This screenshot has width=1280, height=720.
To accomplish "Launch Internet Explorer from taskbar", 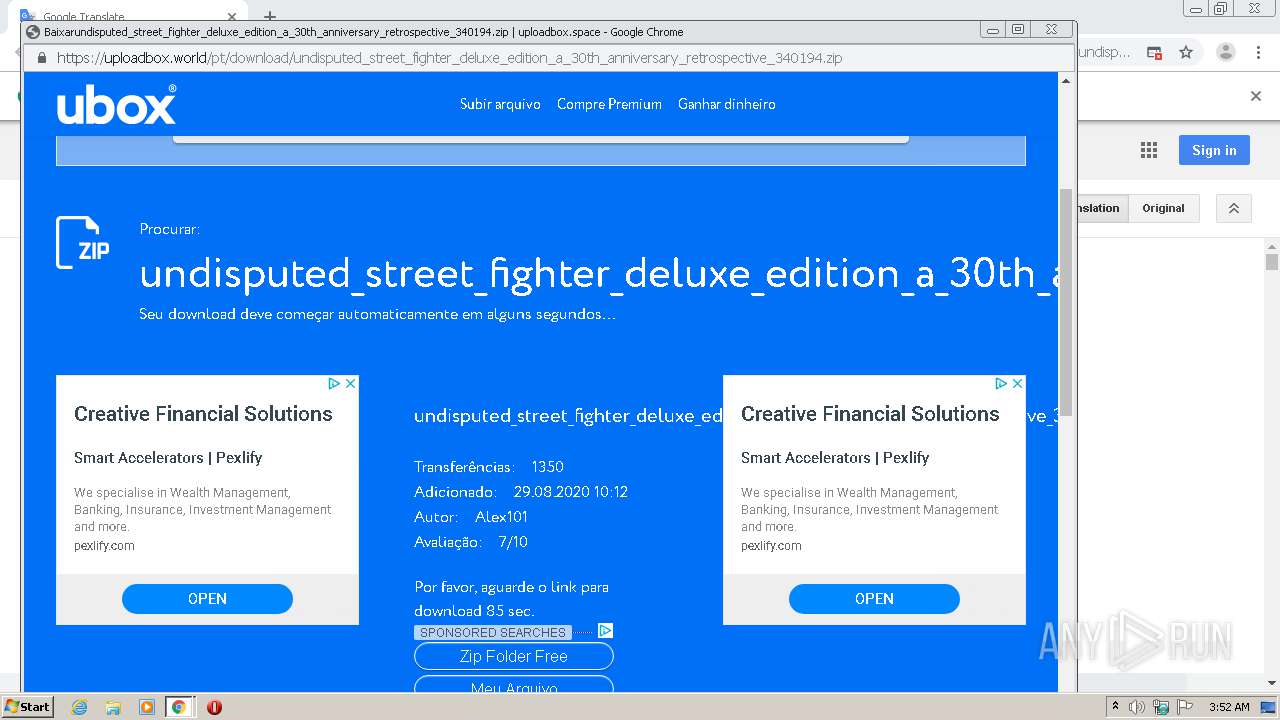I will [80, 707].
